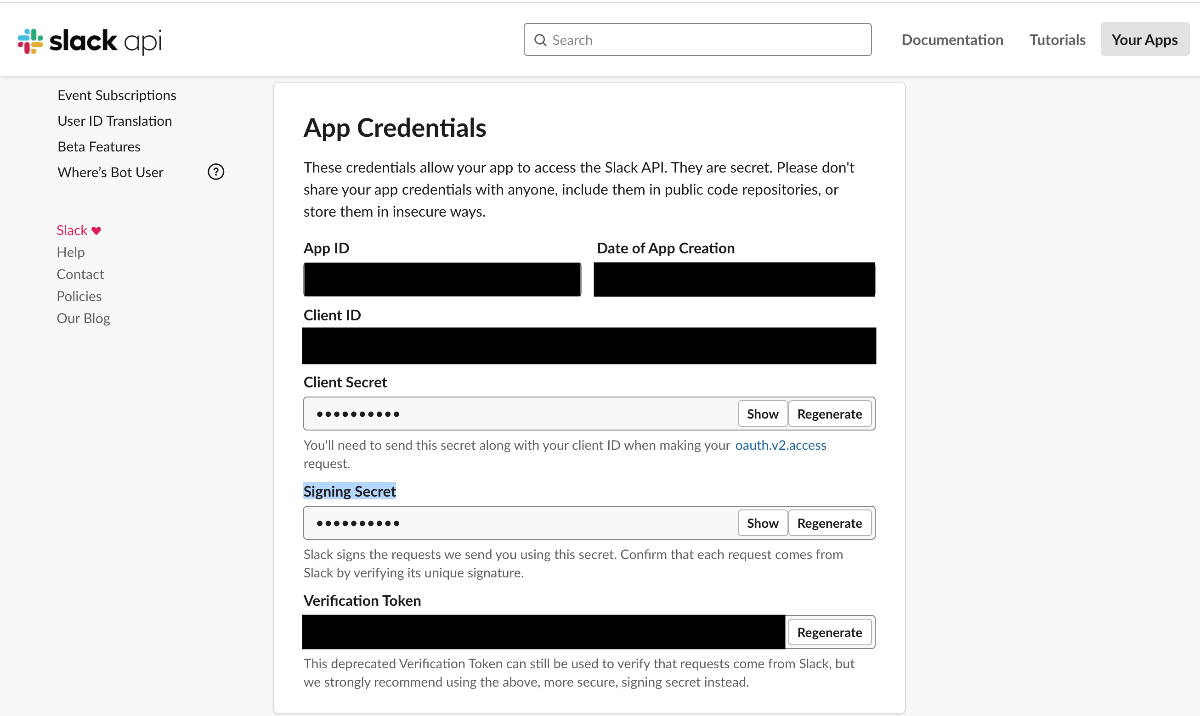This screenshot has height=716, width=1200.
Task: Regenerate the Verification Token
Action: click(x=829, y=632)
